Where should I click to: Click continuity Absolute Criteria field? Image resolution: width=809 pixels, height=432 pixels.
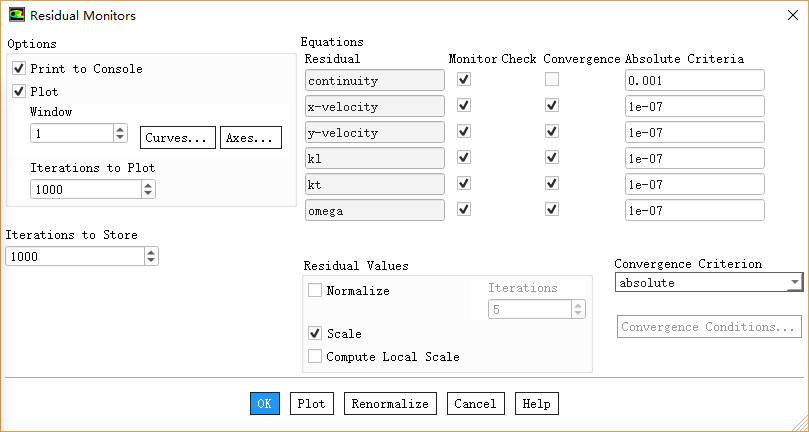pos(694,80)
